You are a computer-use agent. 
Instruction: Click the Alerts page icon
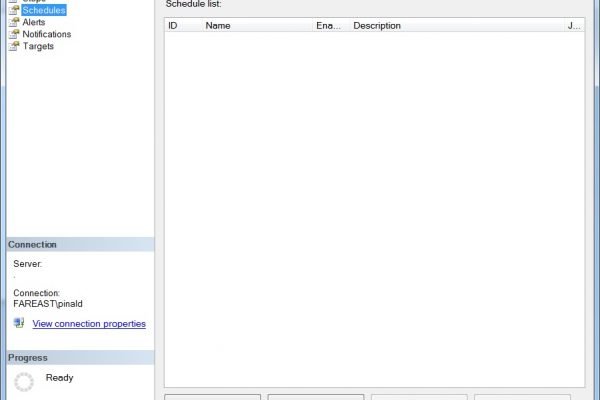(x=14, y=22)
